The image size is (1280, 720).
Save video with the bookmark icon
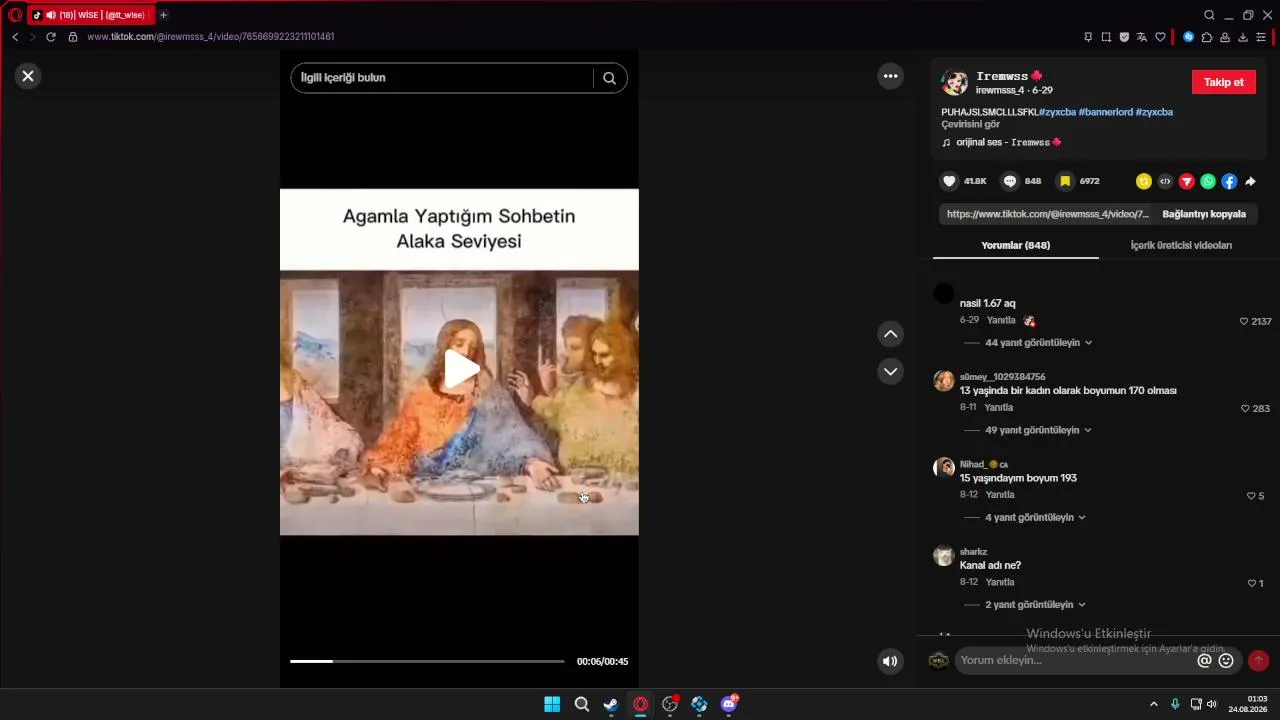(1065, 181)
